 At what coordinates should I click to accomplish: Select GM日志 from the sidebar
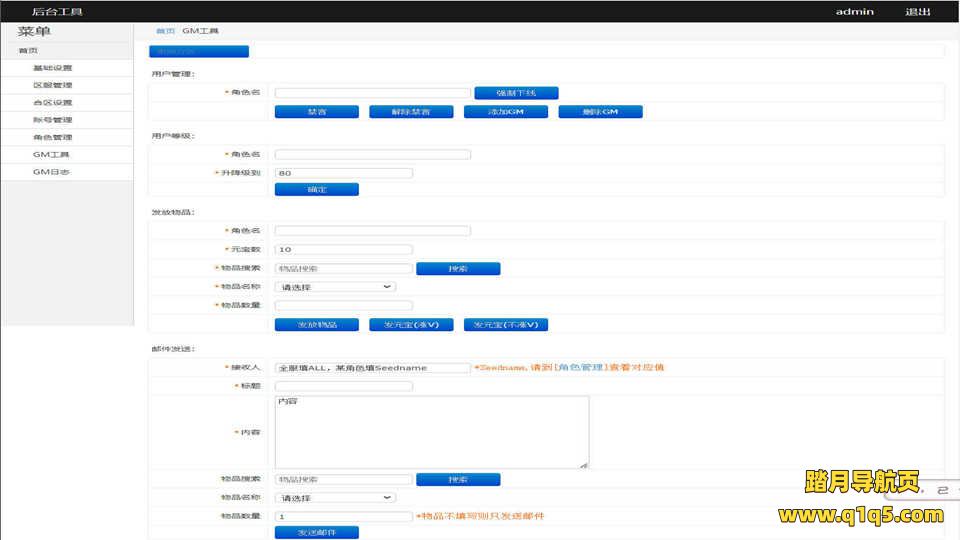(x=51, y=172)
